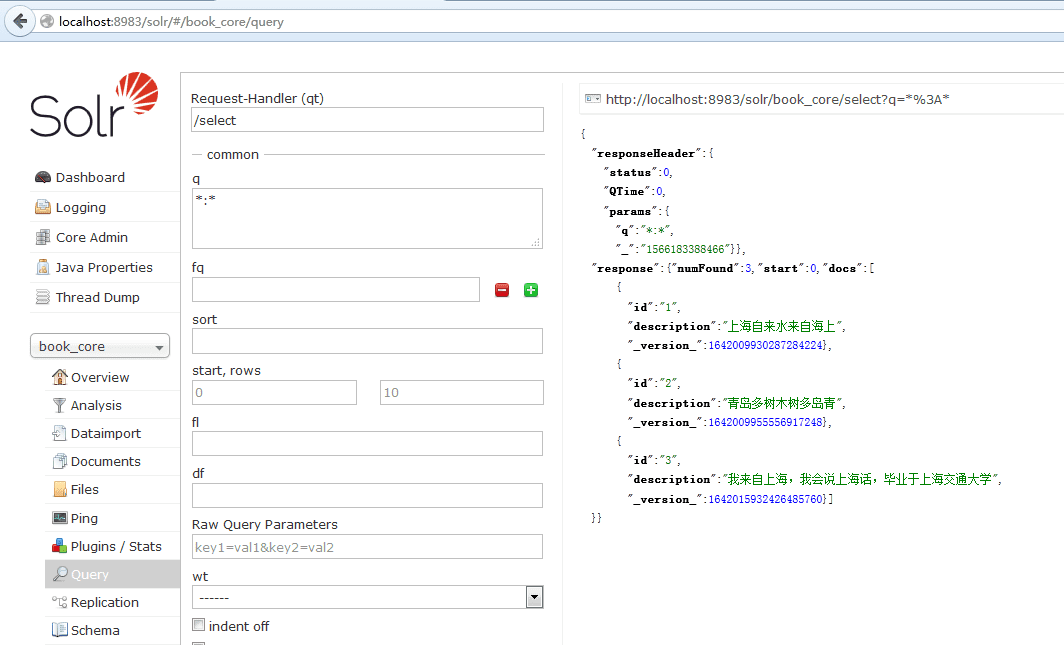1064x645 pixels.
Task: Toggle the indent off checkbox
Action: point(199,626)
